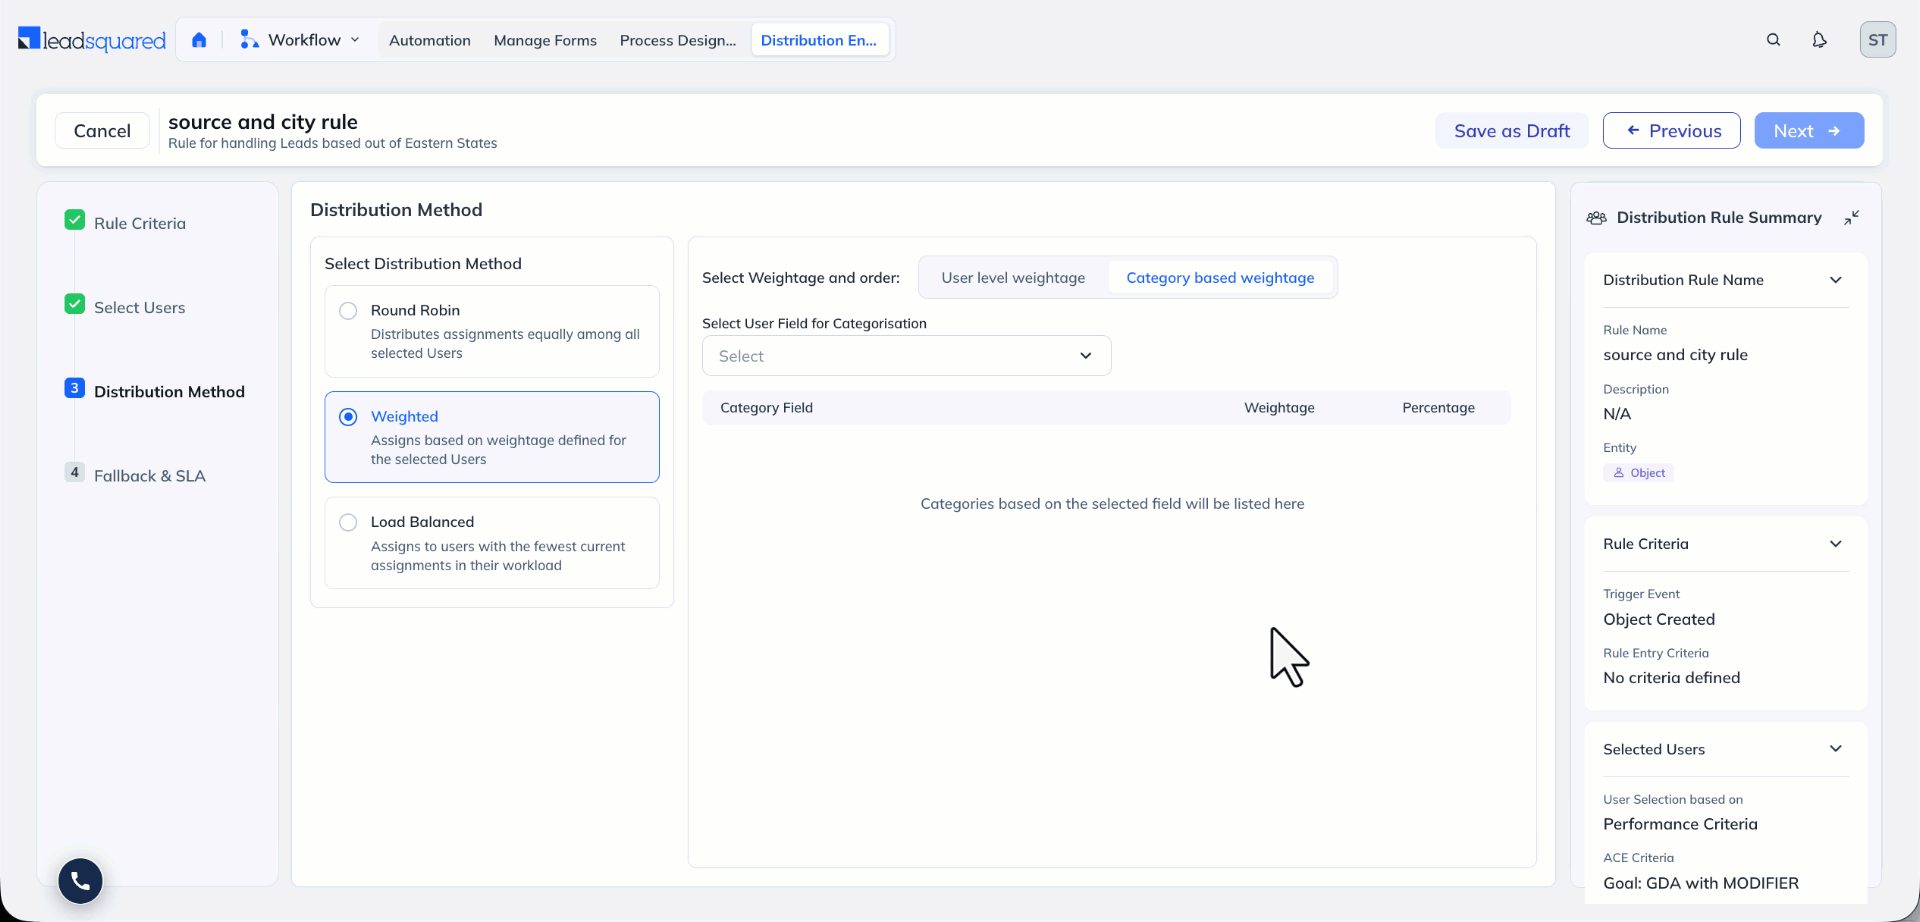Select the Weighted radio button
Image resolution: width=1920 pixels, height=922 pixels.
tap(348, 417)
